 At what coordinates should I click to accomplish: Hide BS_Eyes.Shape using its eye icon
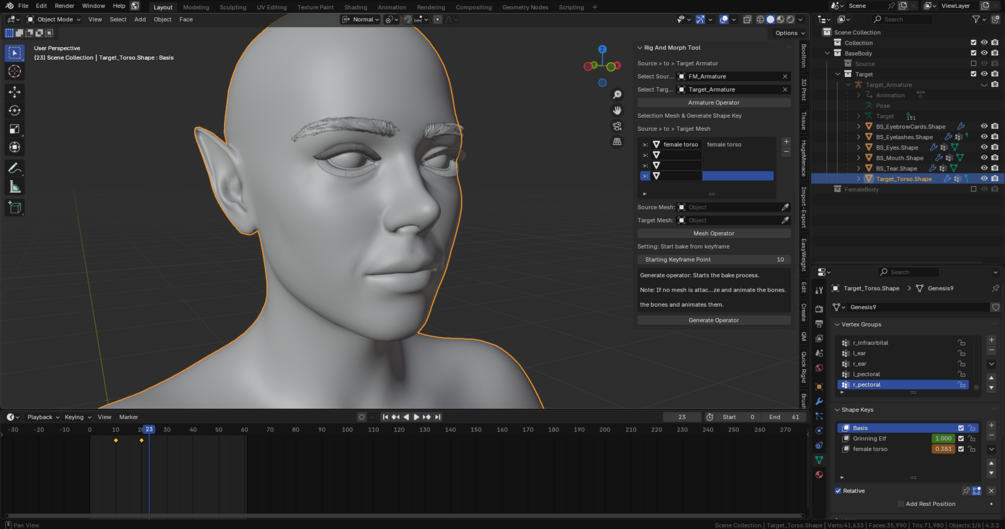coord(983,147)
